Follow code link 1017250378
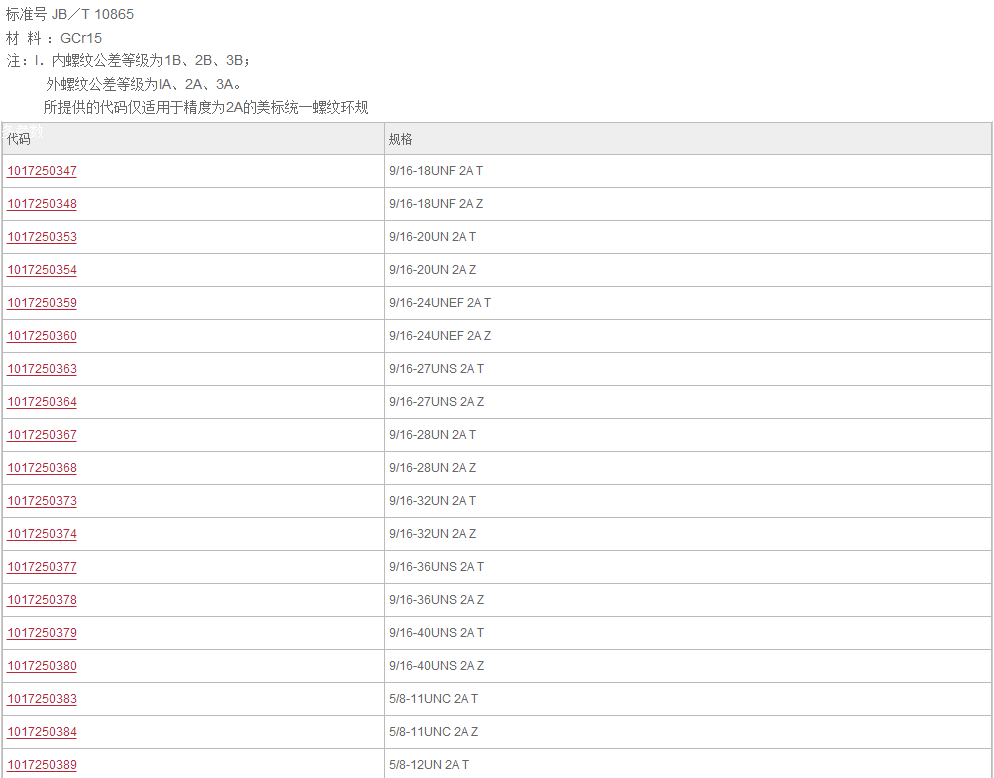 pos(42,600)
